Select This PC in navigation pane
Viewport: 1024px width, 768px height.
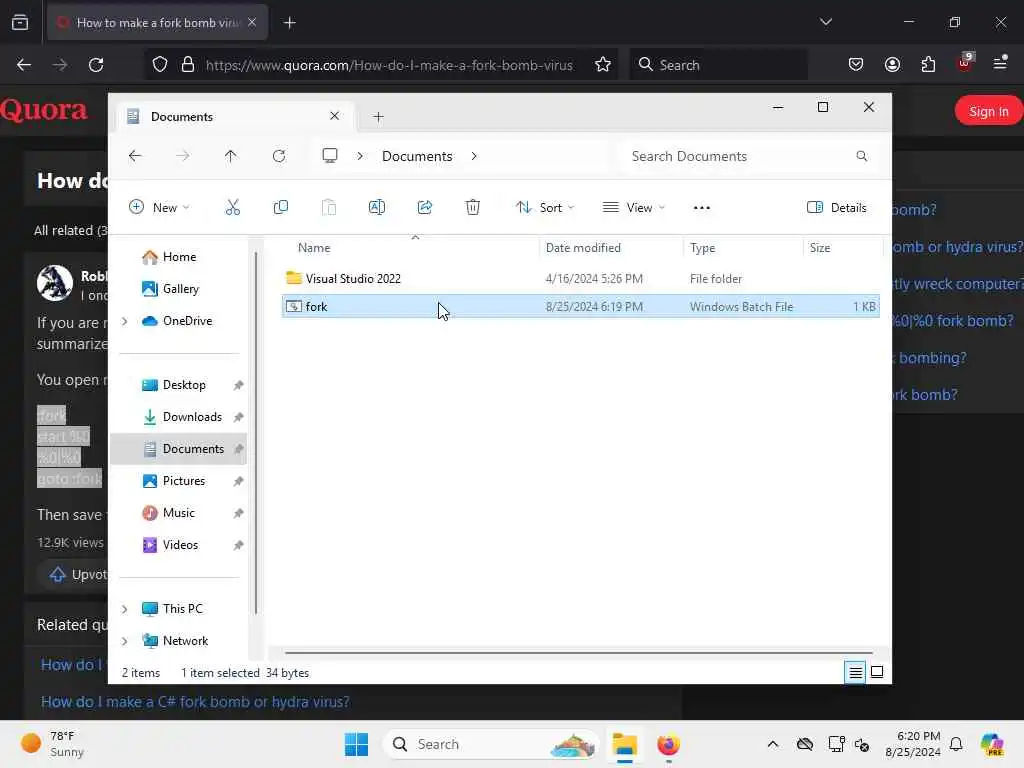tap(172, 609)
